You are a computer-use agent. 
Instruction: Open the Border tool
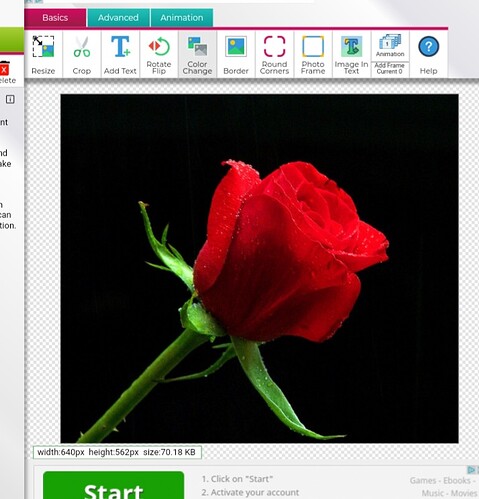(236, 55)
